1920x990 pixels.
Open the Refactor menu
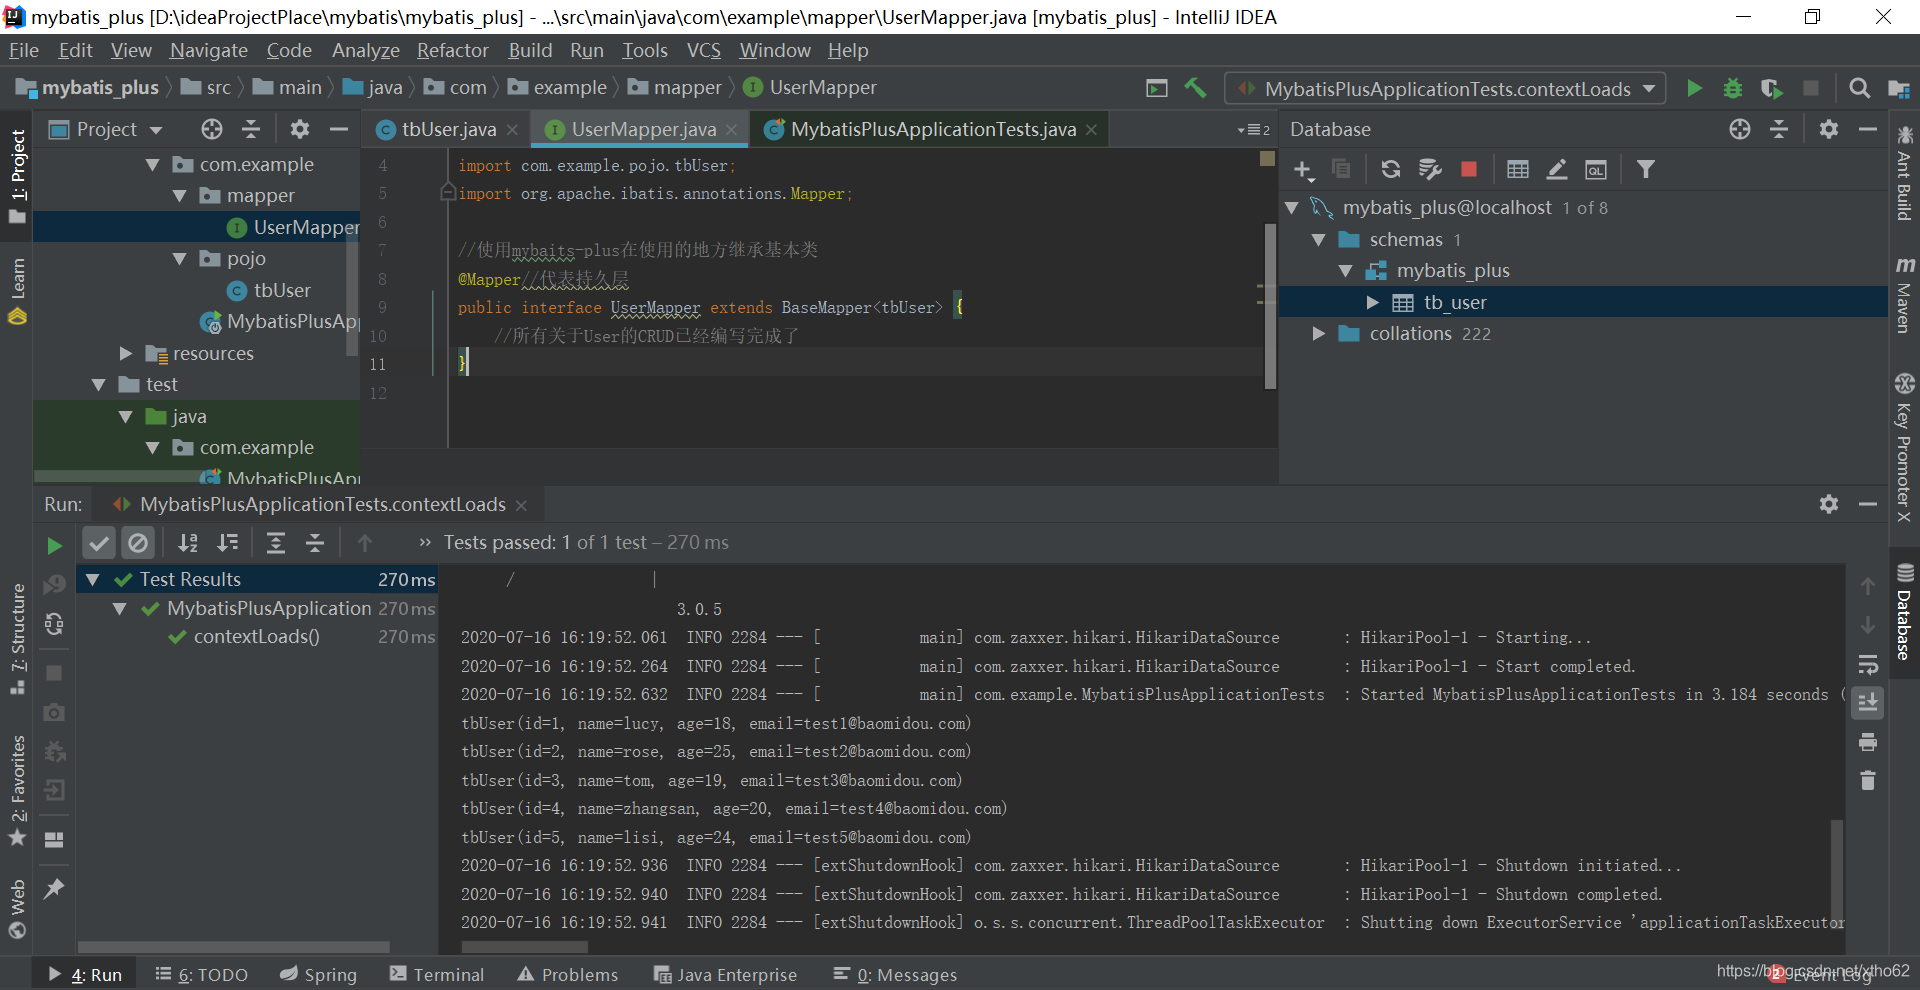(452, 50)
